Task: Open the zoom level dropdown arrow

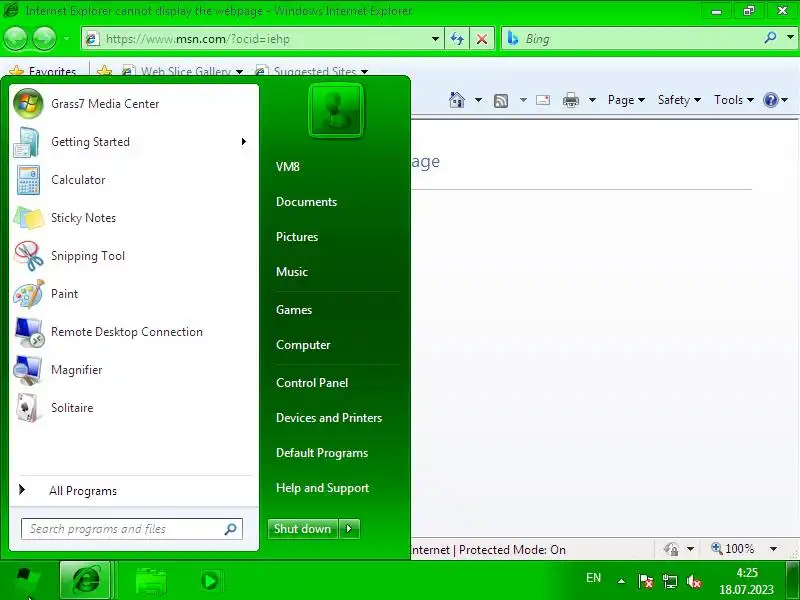Action: (773, 549)
